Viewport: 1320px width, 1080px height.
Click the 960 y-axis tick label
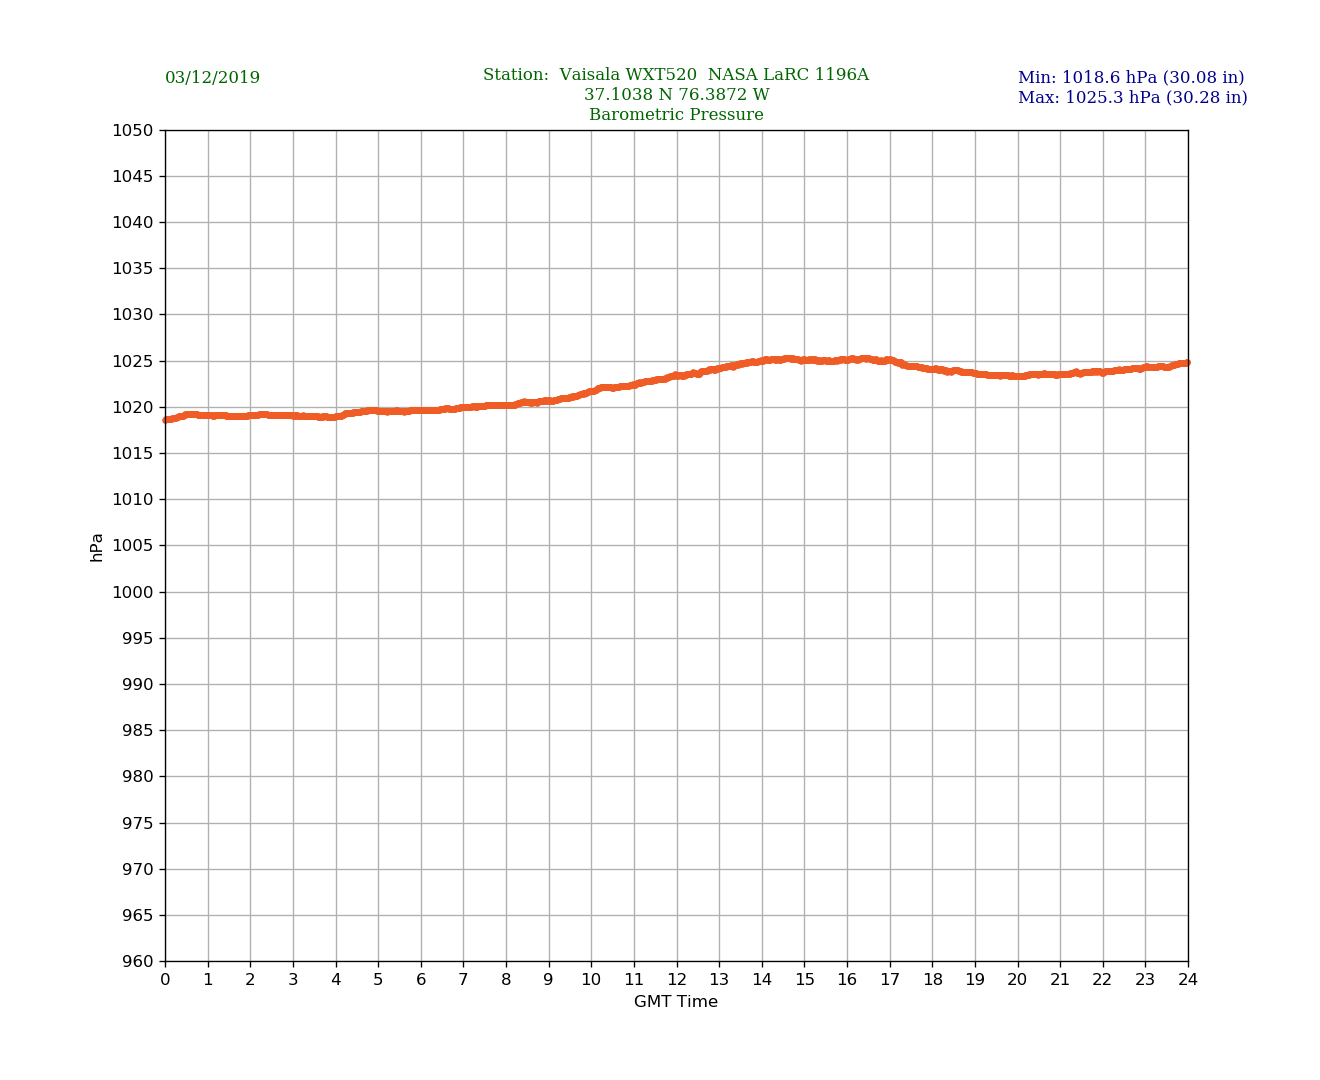click(x=137, y=962)
